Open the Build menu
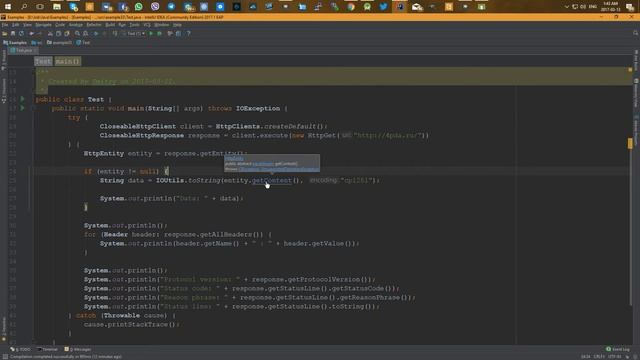Image resolution: width=640 pixels, height=360 pixels. click(110, 25)
